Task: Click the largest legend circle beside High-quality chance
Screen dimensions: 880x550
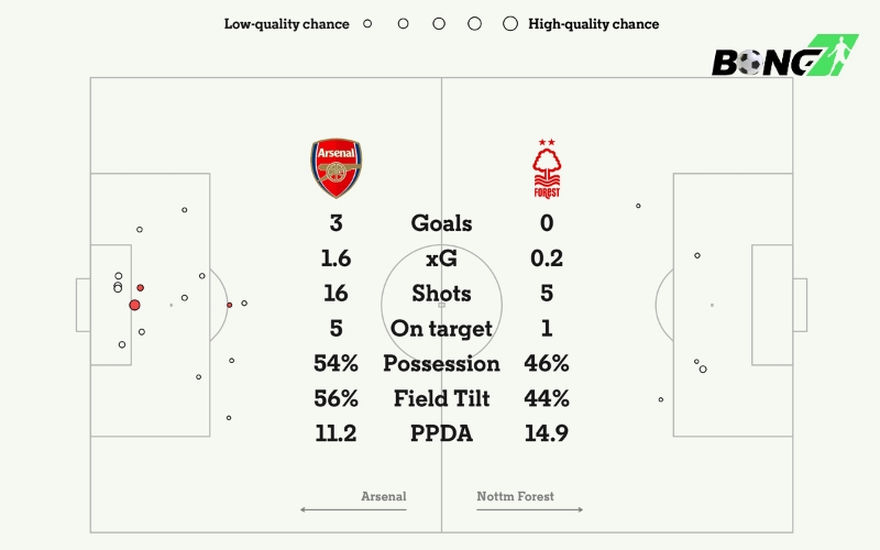Action: pos(510,23)
